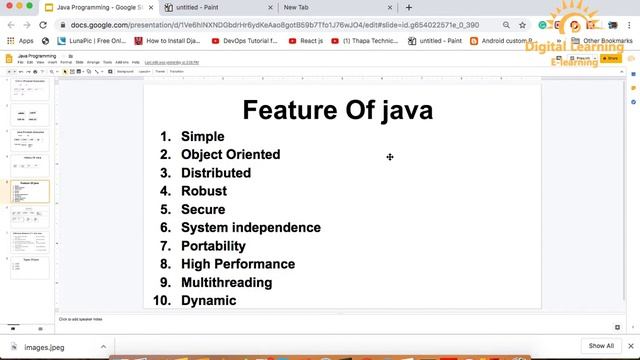Choose the Select cursor tool
Screen dimensions: 640x360
(x=65, y=72)
